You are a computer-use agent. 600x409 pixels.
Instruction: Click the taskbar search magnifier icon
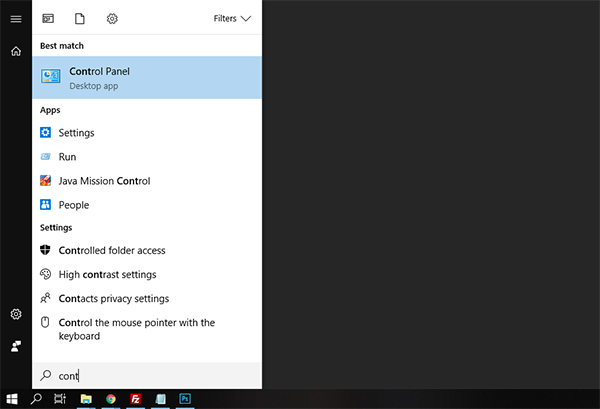pos(36,399)
